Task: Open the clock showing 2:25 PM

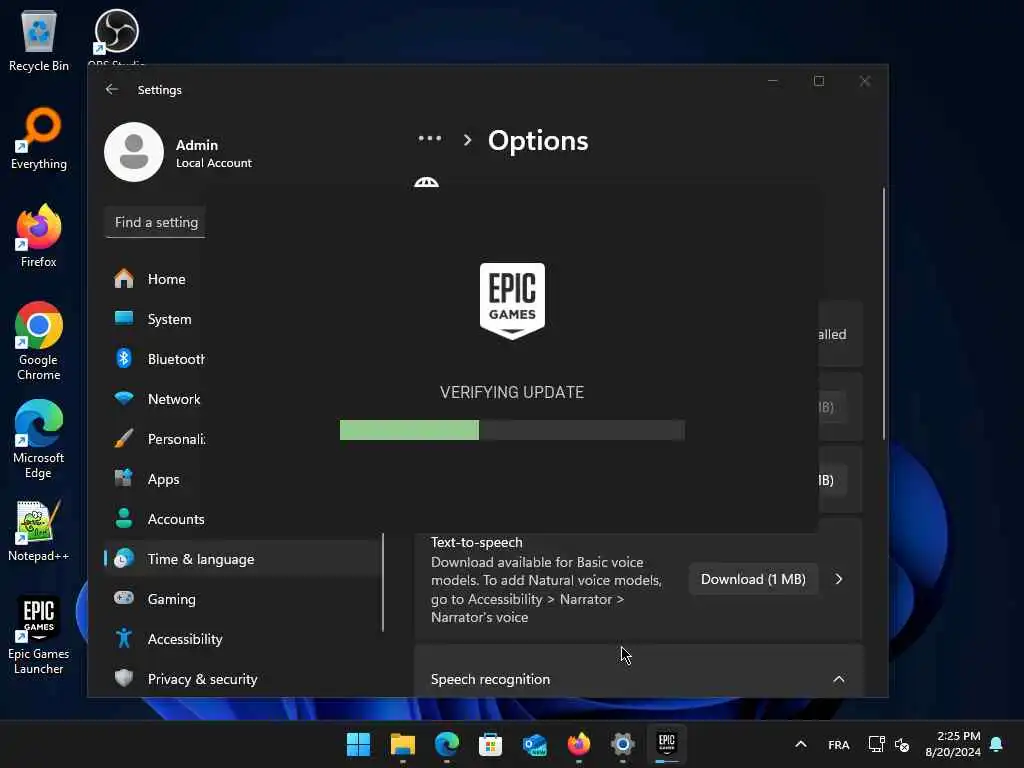Action: click(x=953, y=744)
